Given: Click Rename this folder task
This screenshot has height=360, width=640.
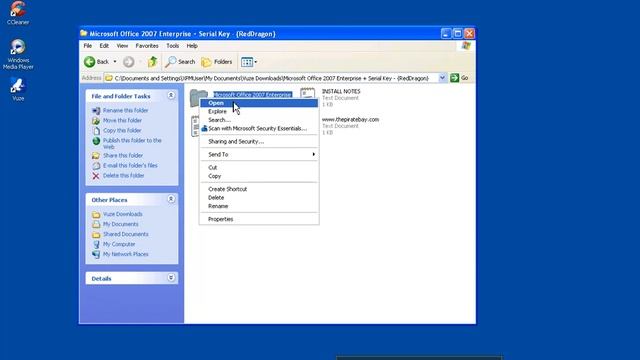Looking at the screenshot, I should pos(125,111).
